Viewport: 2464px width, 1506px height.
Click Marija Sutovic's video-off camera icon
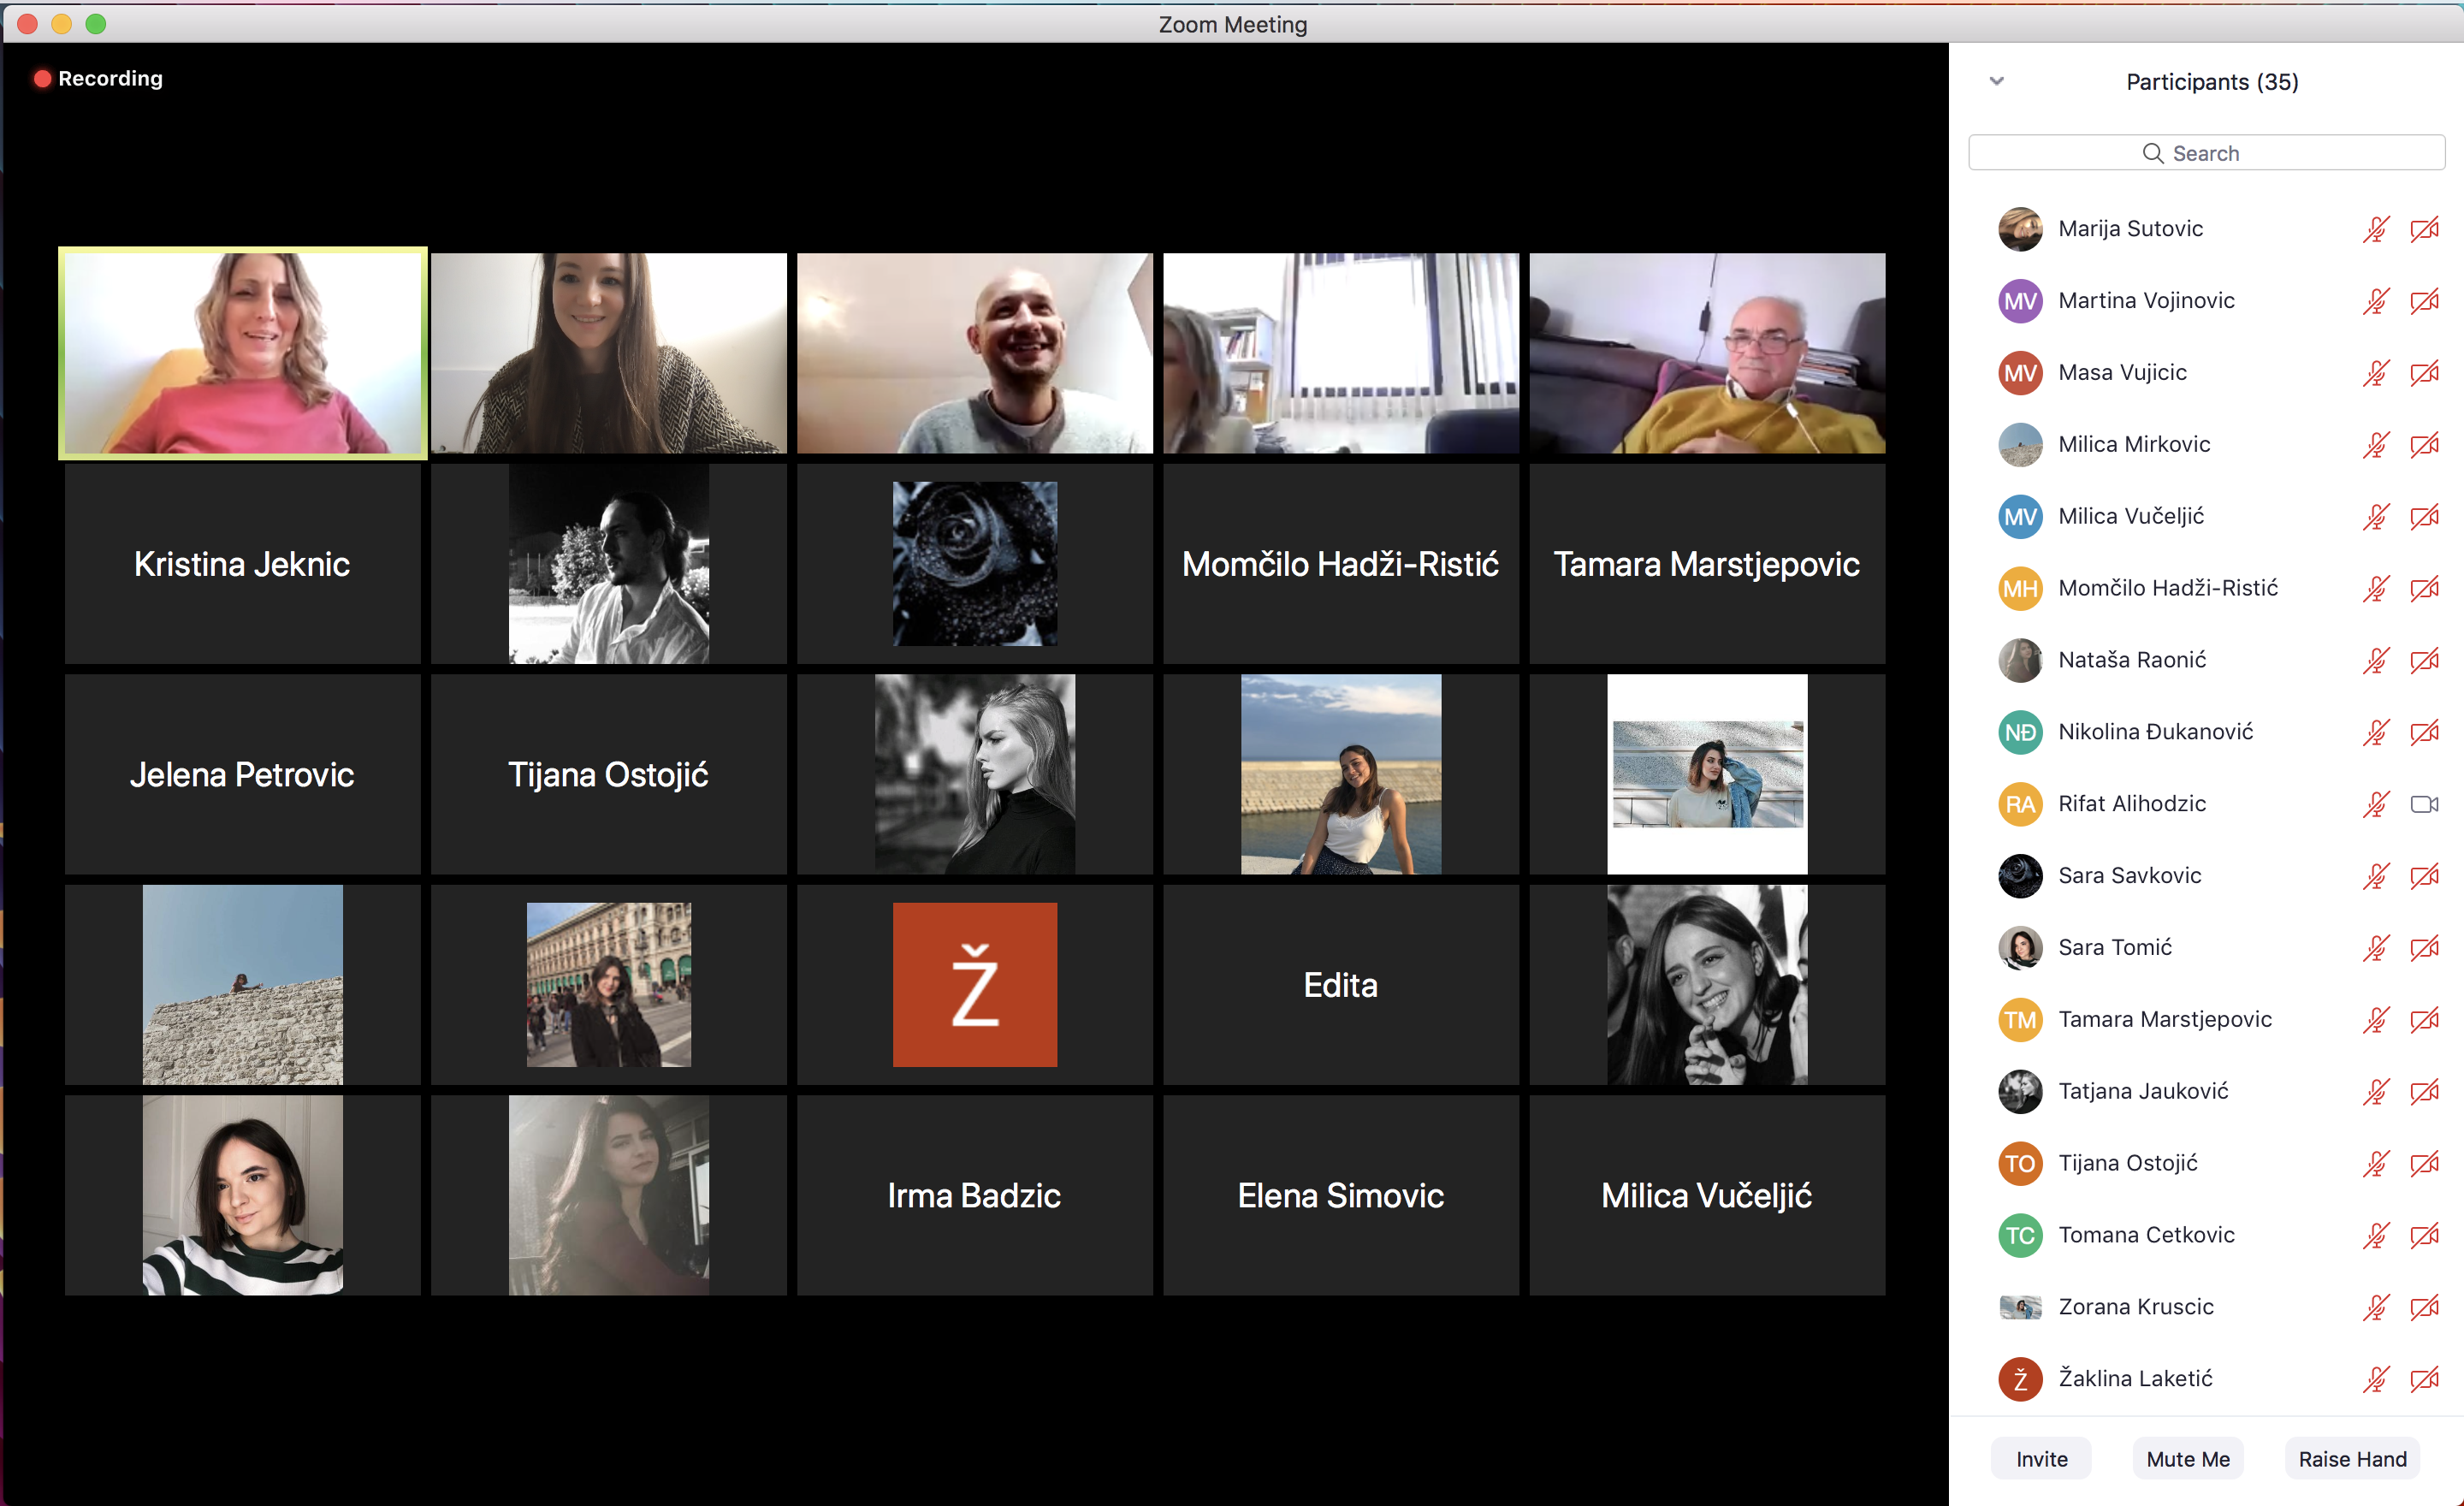point(2424,229)
